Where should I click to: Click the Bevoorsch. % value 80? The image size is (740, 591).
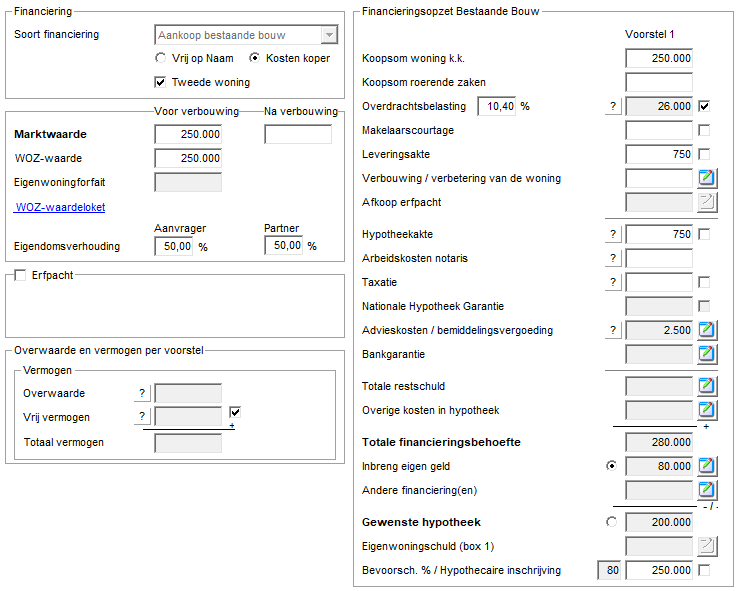point(609,570)
